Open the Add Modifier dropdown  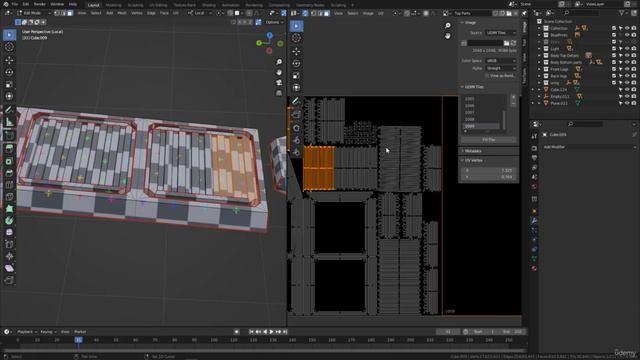pos(589,147)
